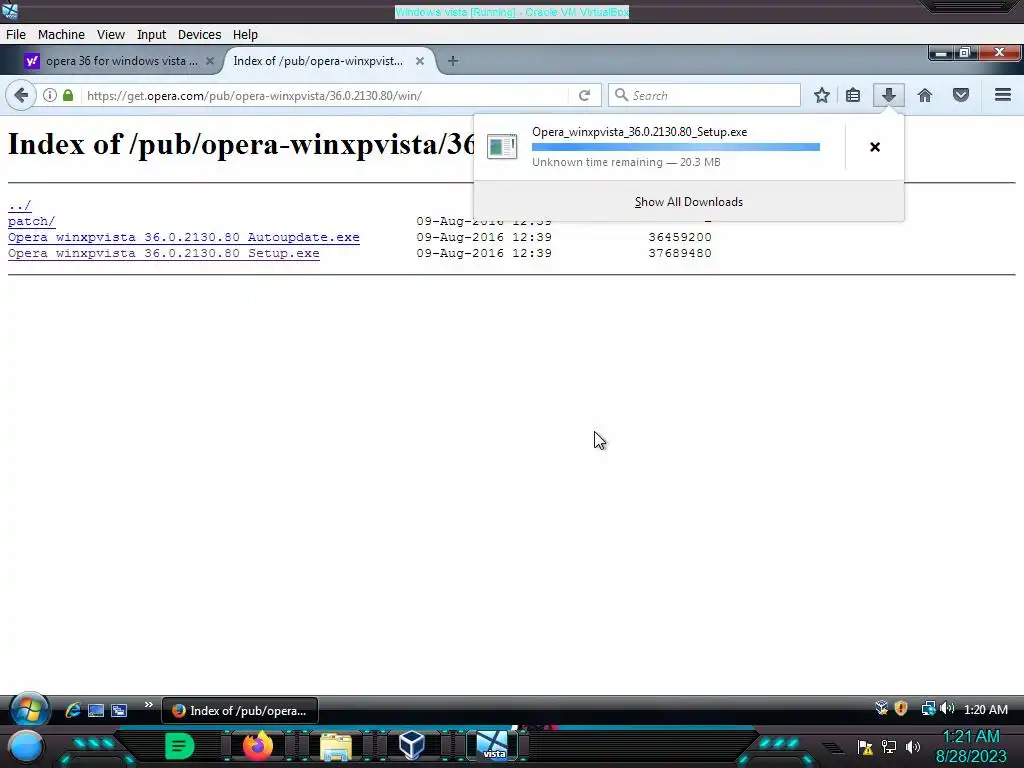Click Firefox 'Index of /pub/opera...' taskbar button
Viewport: 1024px width, 768px height.
pos(240,710)
